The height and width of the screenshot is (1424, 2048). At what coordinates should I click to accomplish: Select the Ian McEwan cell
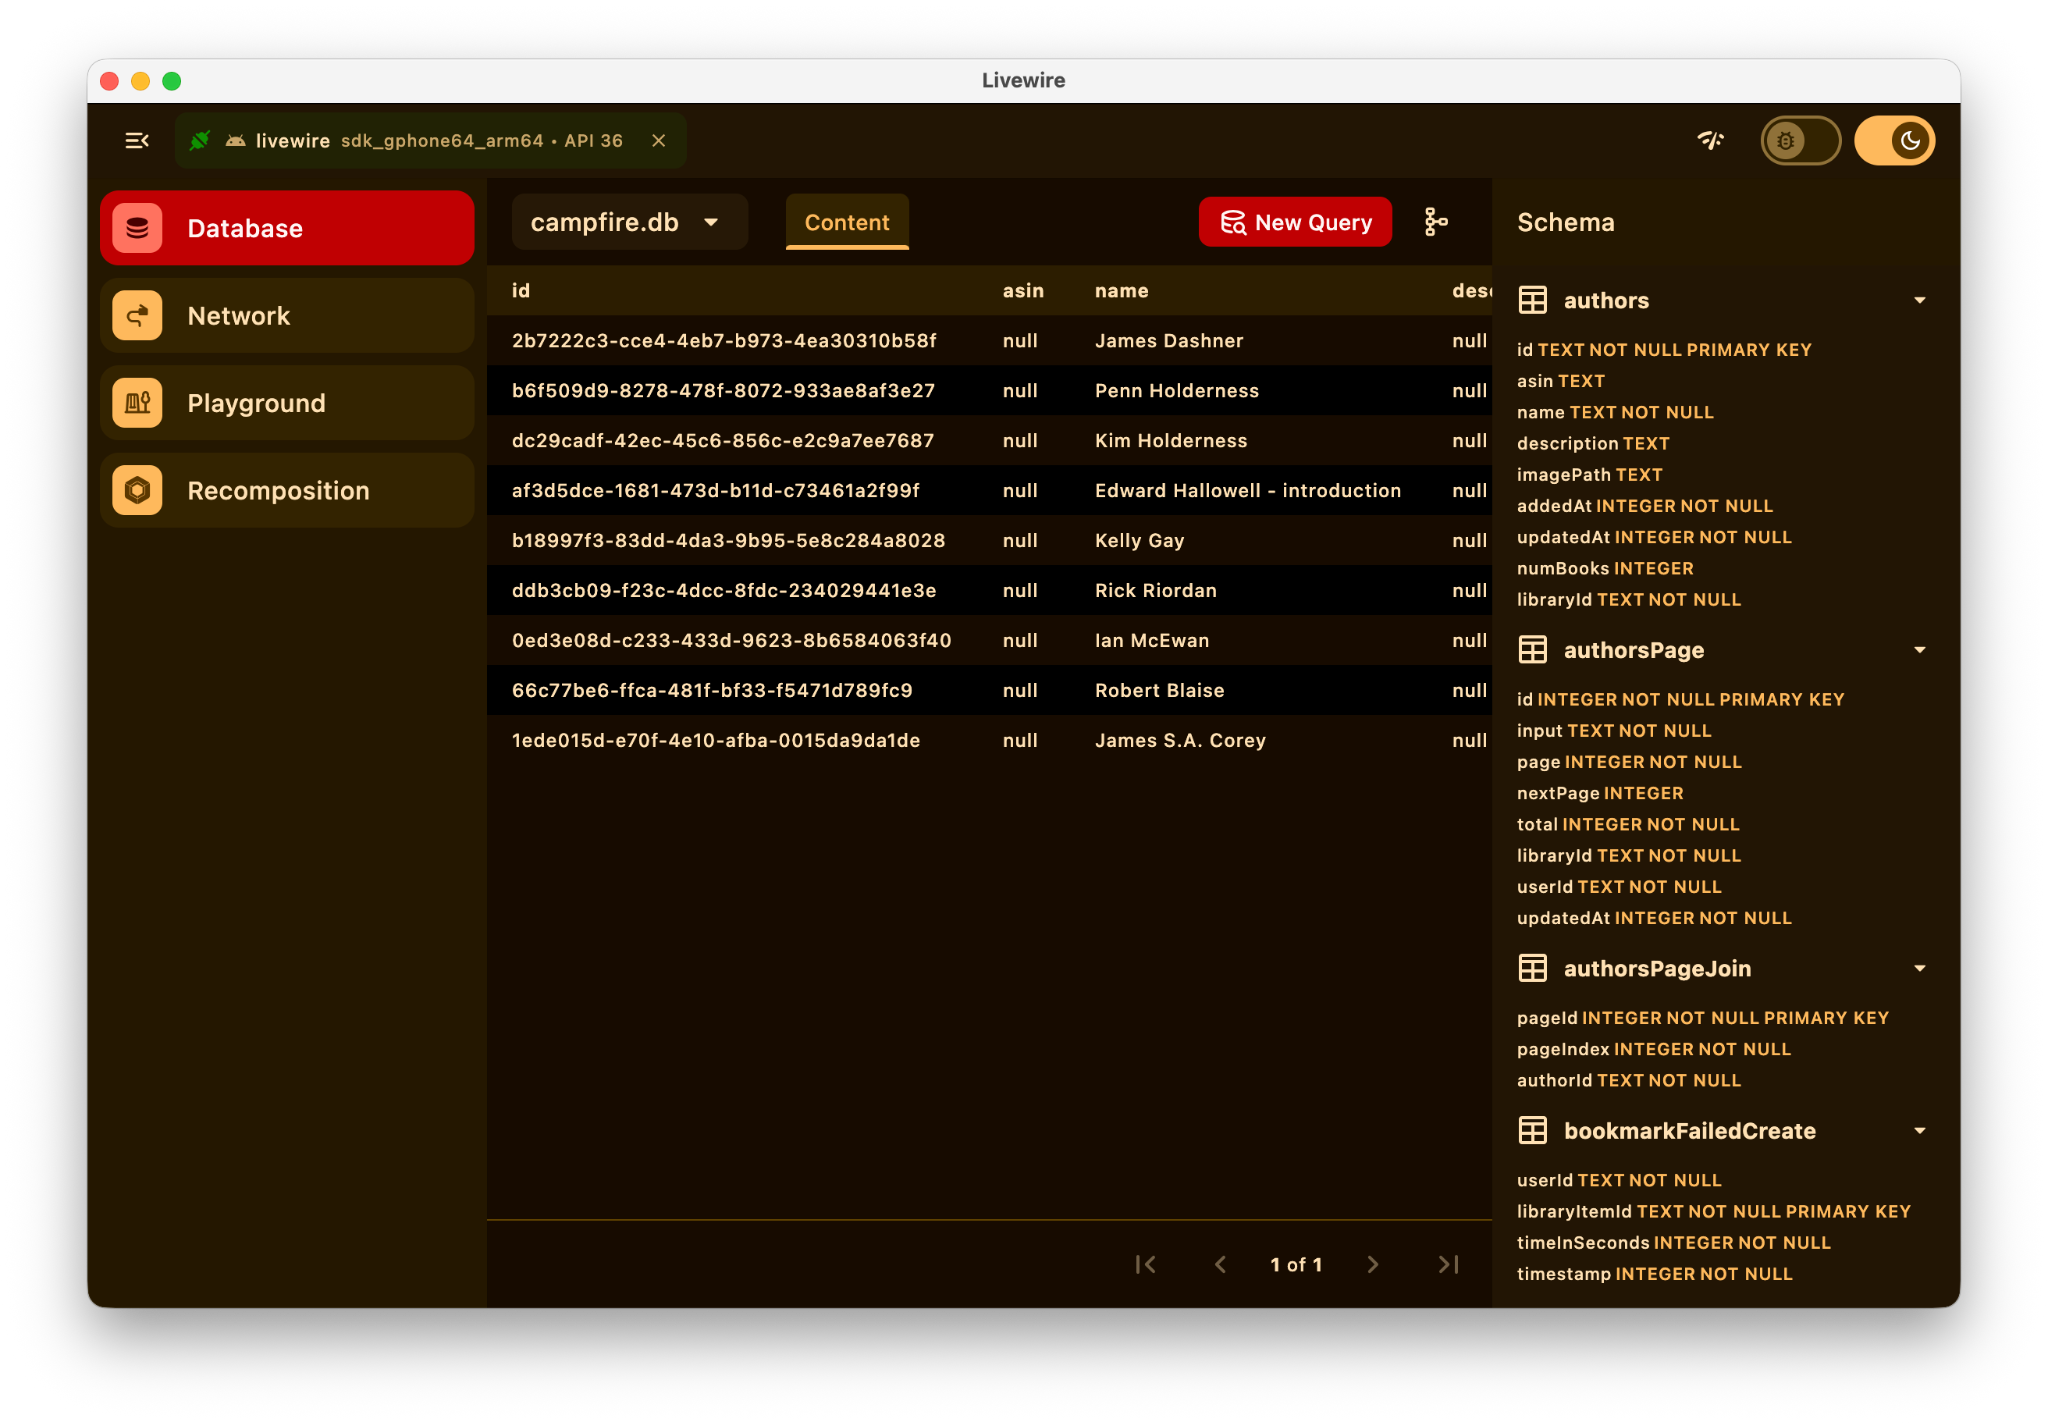pos(1152,641)
